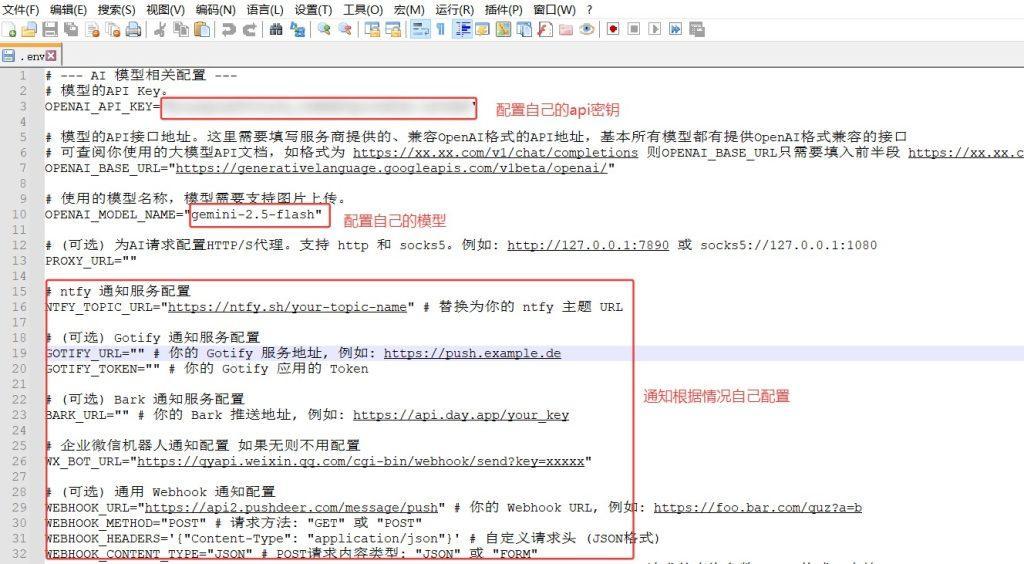Click the http://127.0.0.1:7890 proxy link
The height and width of the screenshot is (564, 1024).
pyautogui.click(x=588, y=245)
